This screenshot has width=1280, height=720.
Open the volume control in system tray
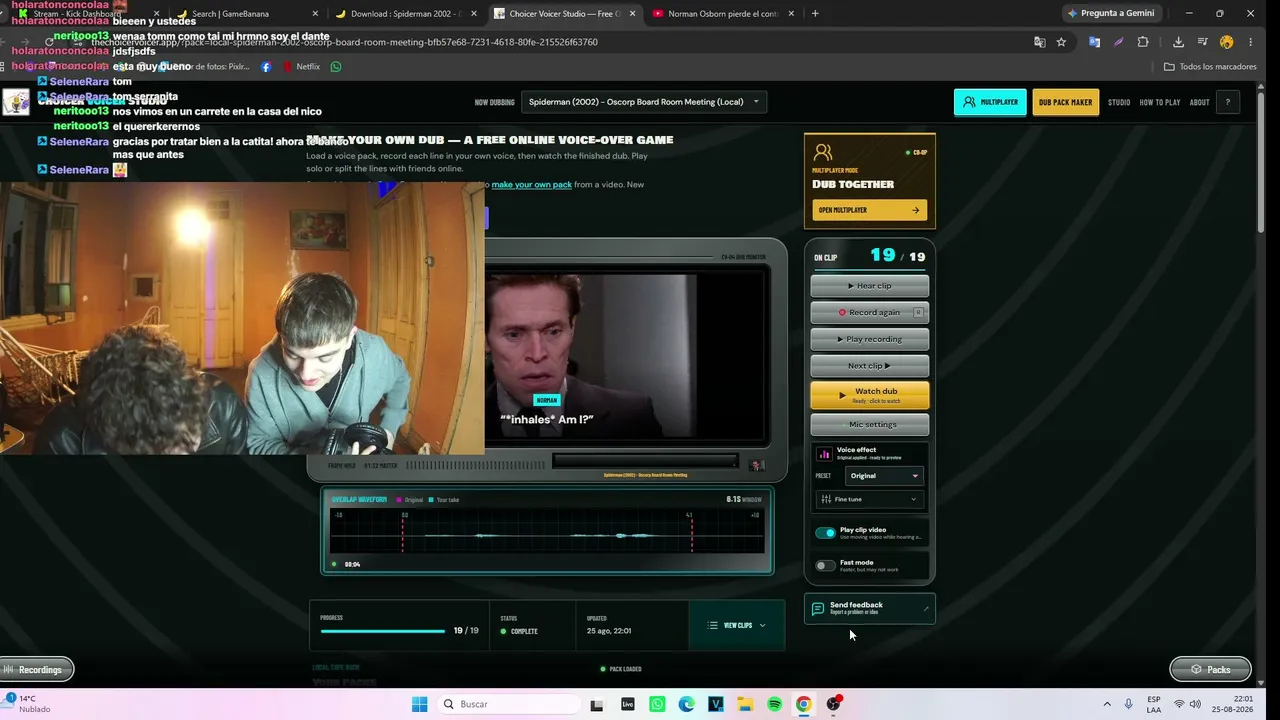[1195, 704]
